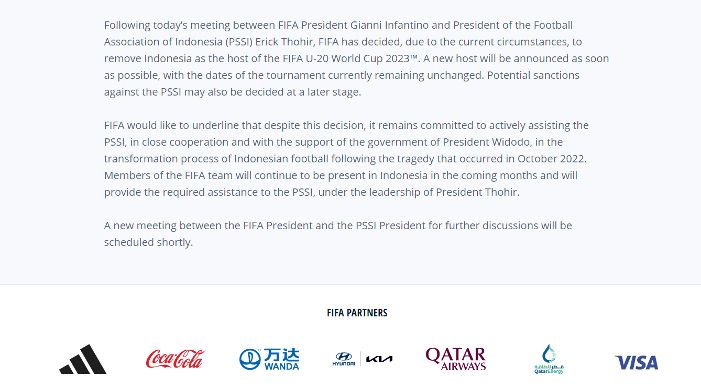This screenshot has height=390, width=701.
Task: Click the adidas three-stripes partner logo
Action: click(83, 359)
